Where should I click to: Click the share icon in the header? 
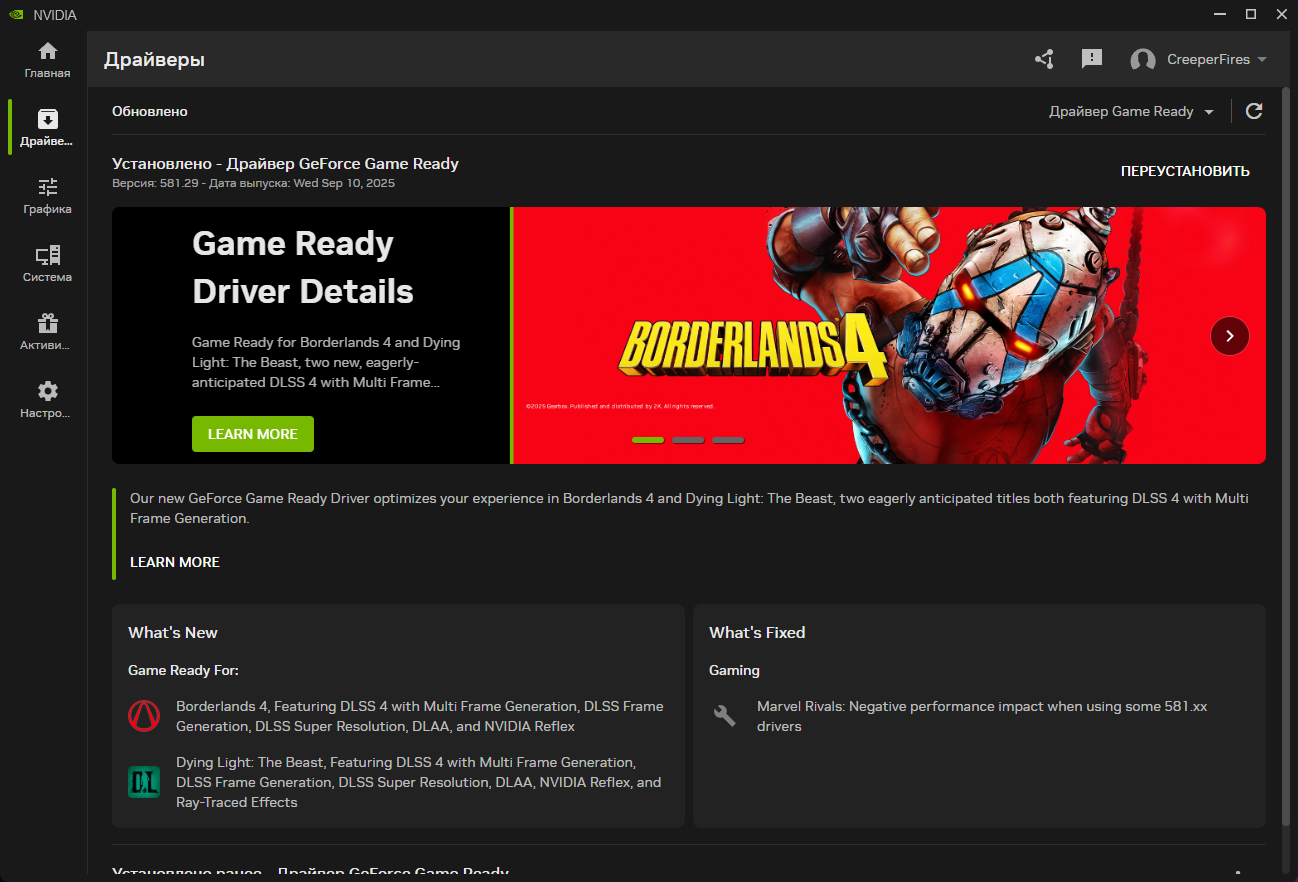tap(1044, 59)
